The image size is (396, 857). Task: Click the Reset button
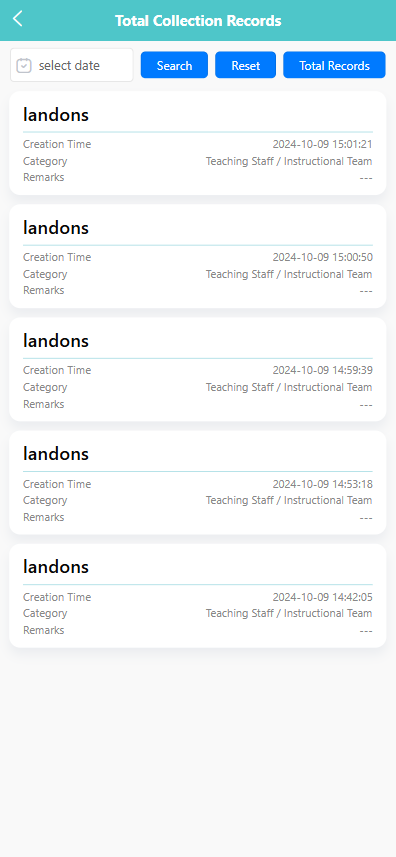click(x=246, y=66)
